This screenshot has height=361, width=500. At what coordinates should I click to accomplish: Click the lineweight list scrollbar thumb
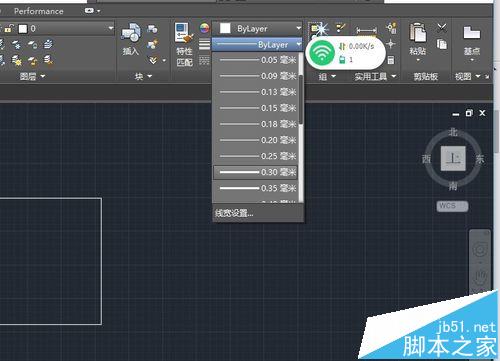(301, 99)
